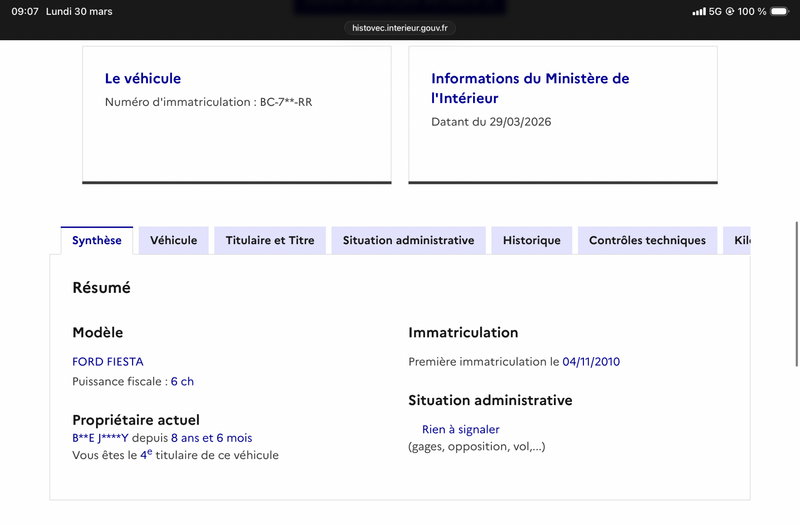Screen dimensions: 800x525
Task: Click Informations du Ministère de l'Intérieur heading
Action: [x=530, y=88]
